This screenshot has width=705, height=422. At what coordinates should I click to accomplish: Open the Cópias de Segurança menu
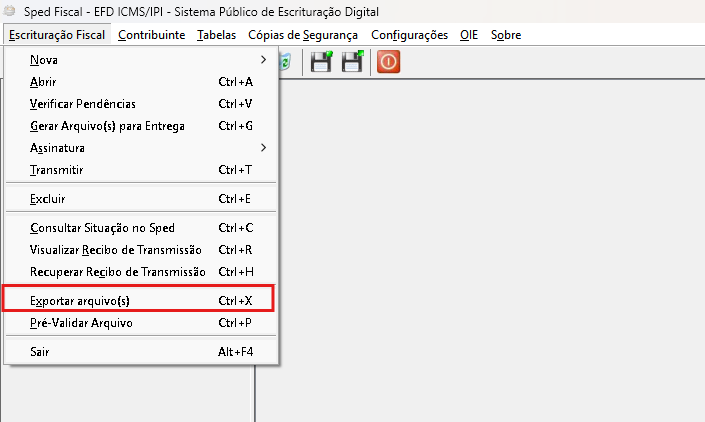click(302, 35)
